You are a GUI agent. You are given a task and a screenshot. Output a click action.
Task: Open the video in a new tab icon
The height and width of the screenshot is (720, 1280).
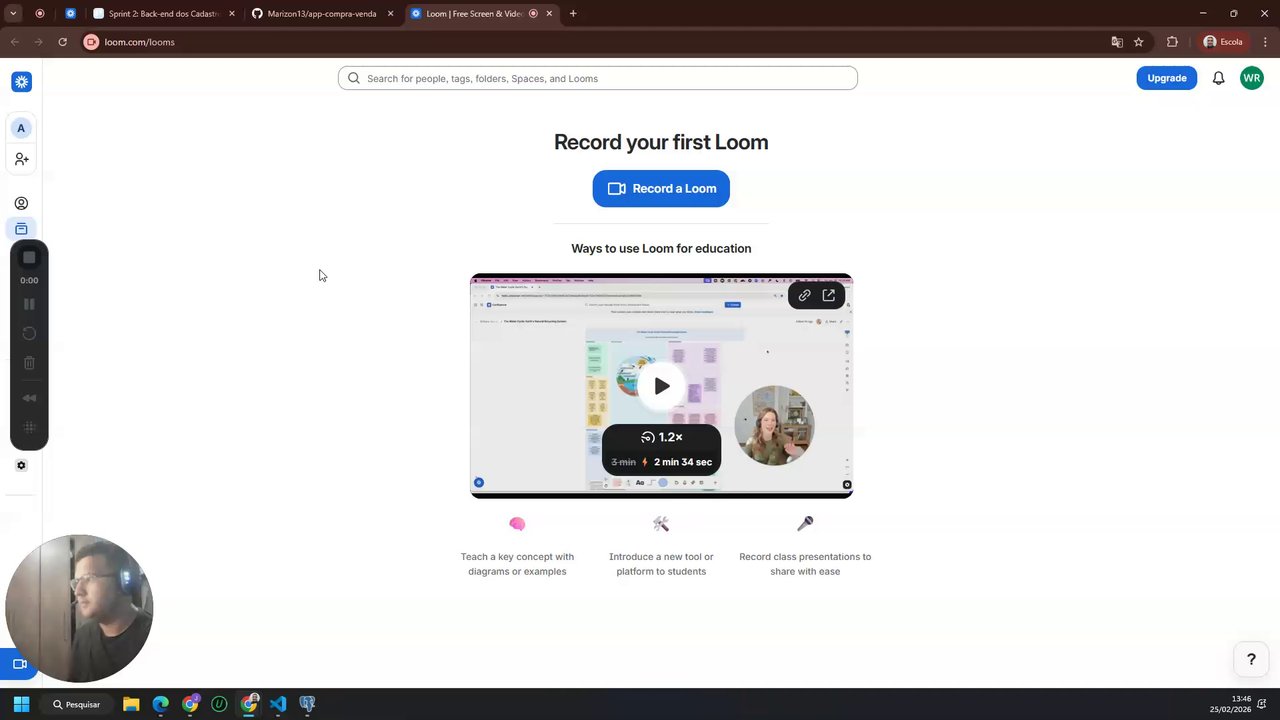point(829,295)
